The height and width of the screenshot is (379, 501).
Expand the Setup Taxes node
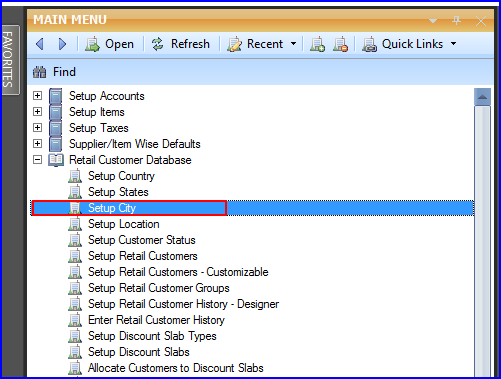pos(38,128)
